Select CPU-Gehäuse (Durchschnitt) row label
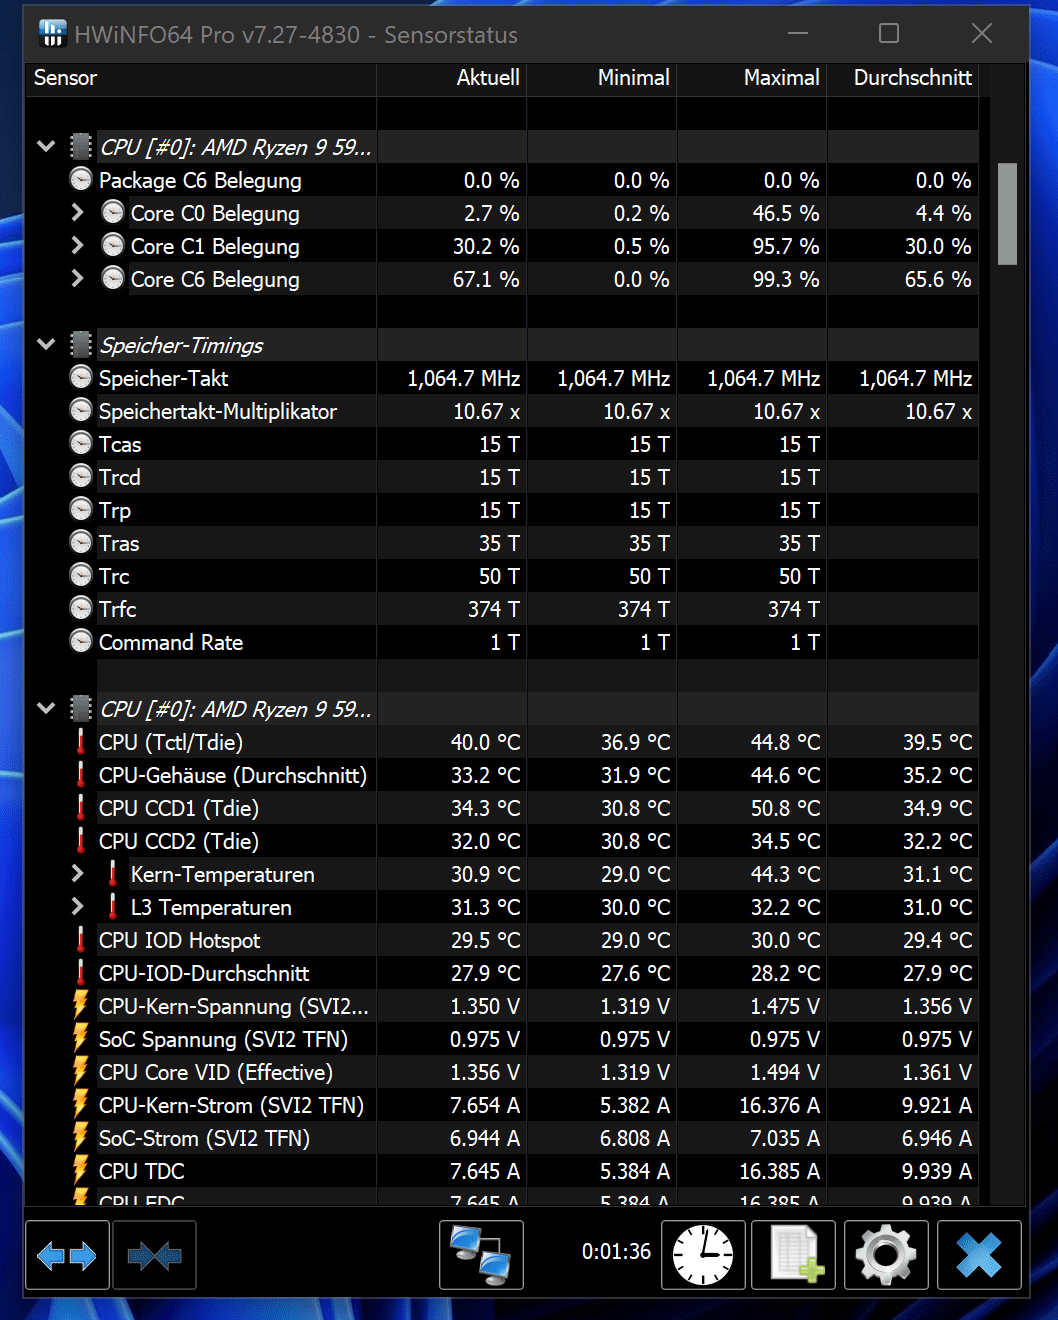The height and width of the screenshot is (1320, 1058). [233, 775]
